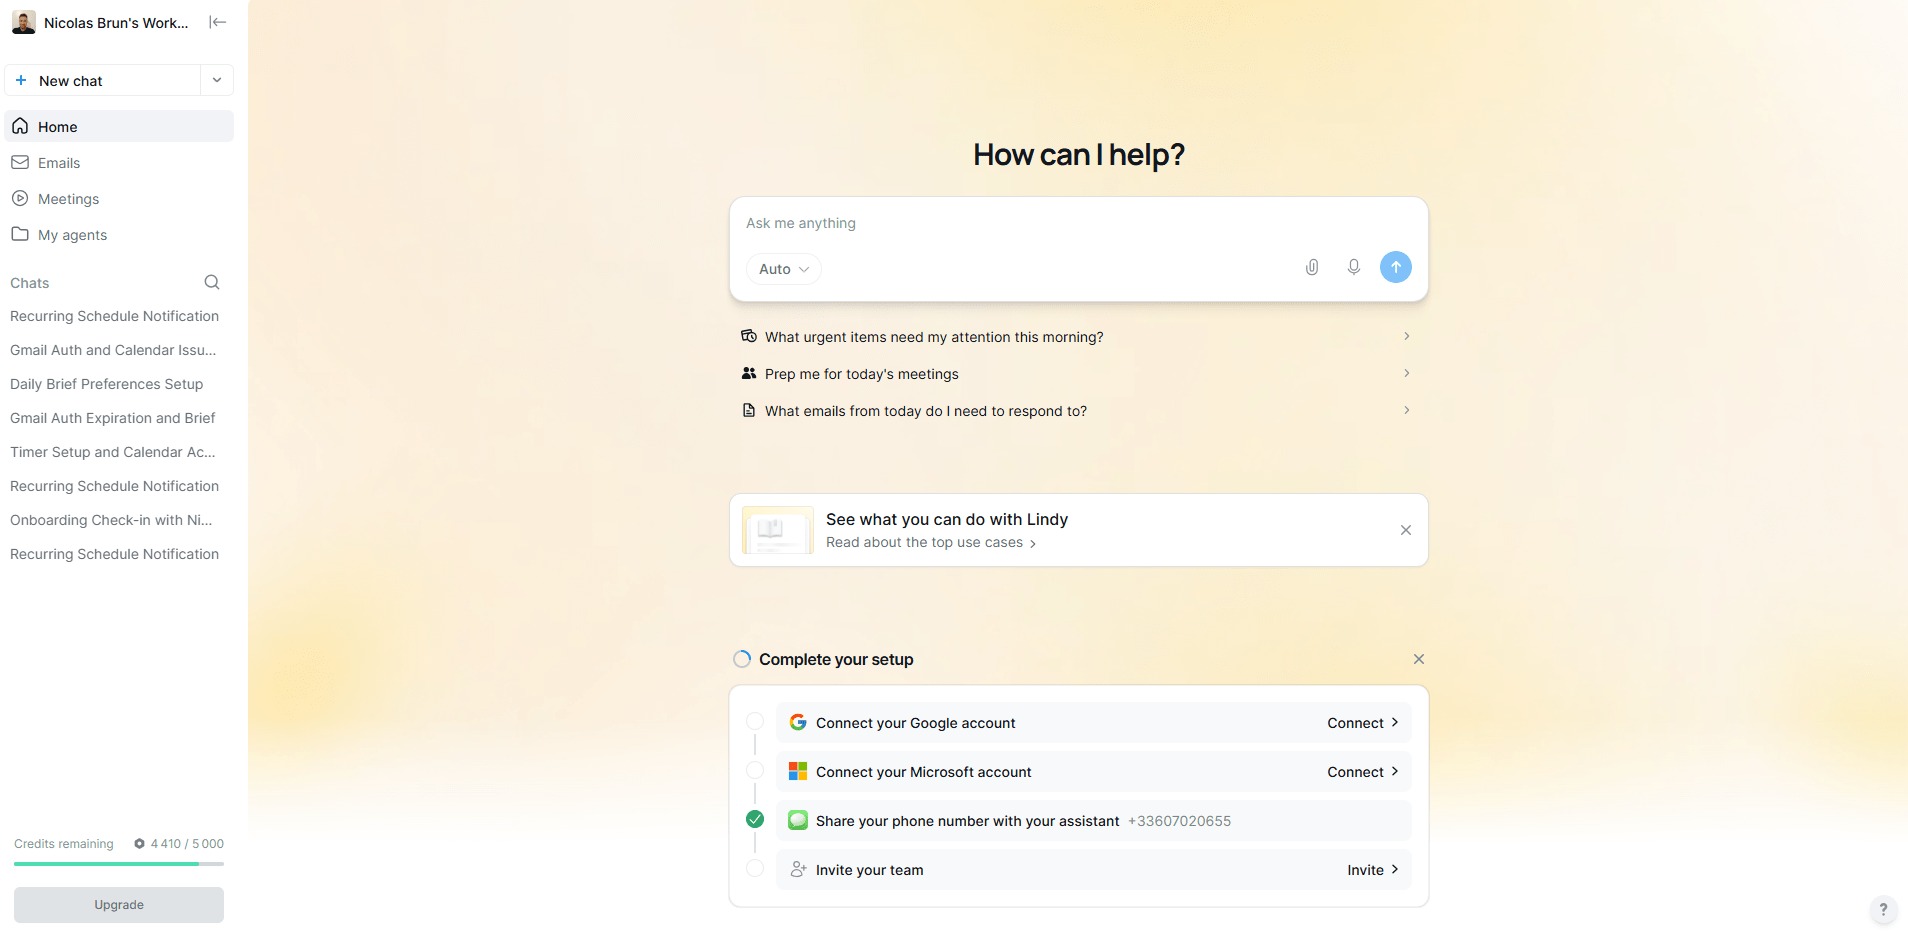Screen dimensions: 1908x936
Task: Open Onboarding Check-in with Ni... chat
Action: 111,520
